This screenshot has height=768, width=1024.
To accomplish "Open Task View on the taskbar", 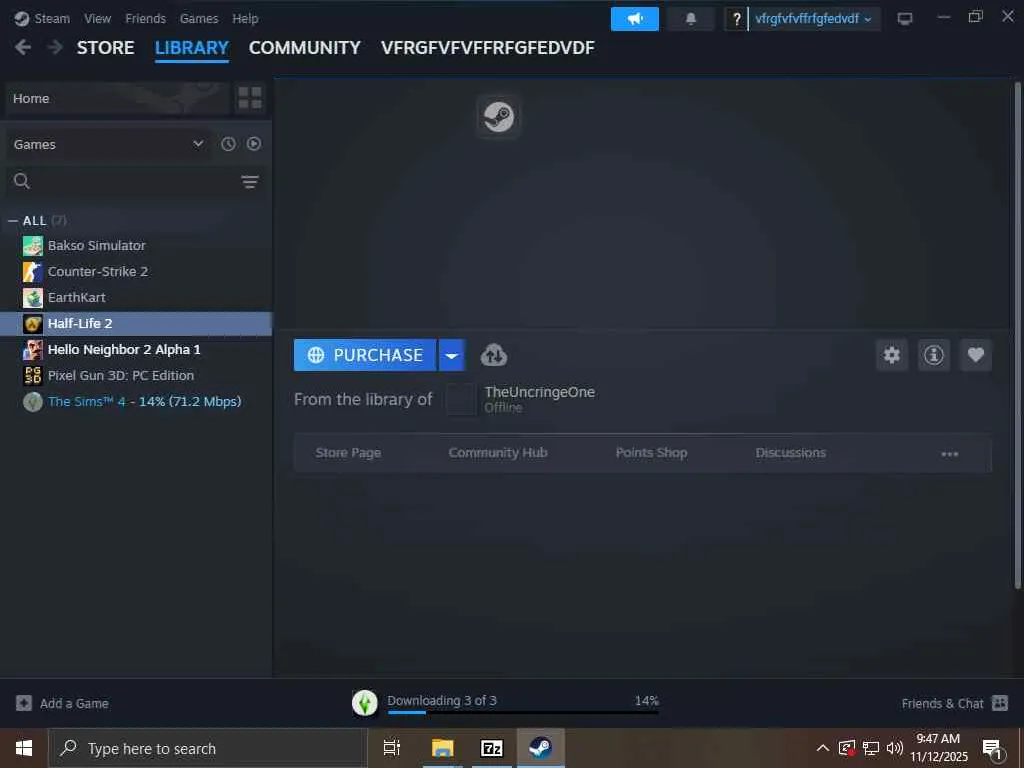I will [x=391, y=748].
